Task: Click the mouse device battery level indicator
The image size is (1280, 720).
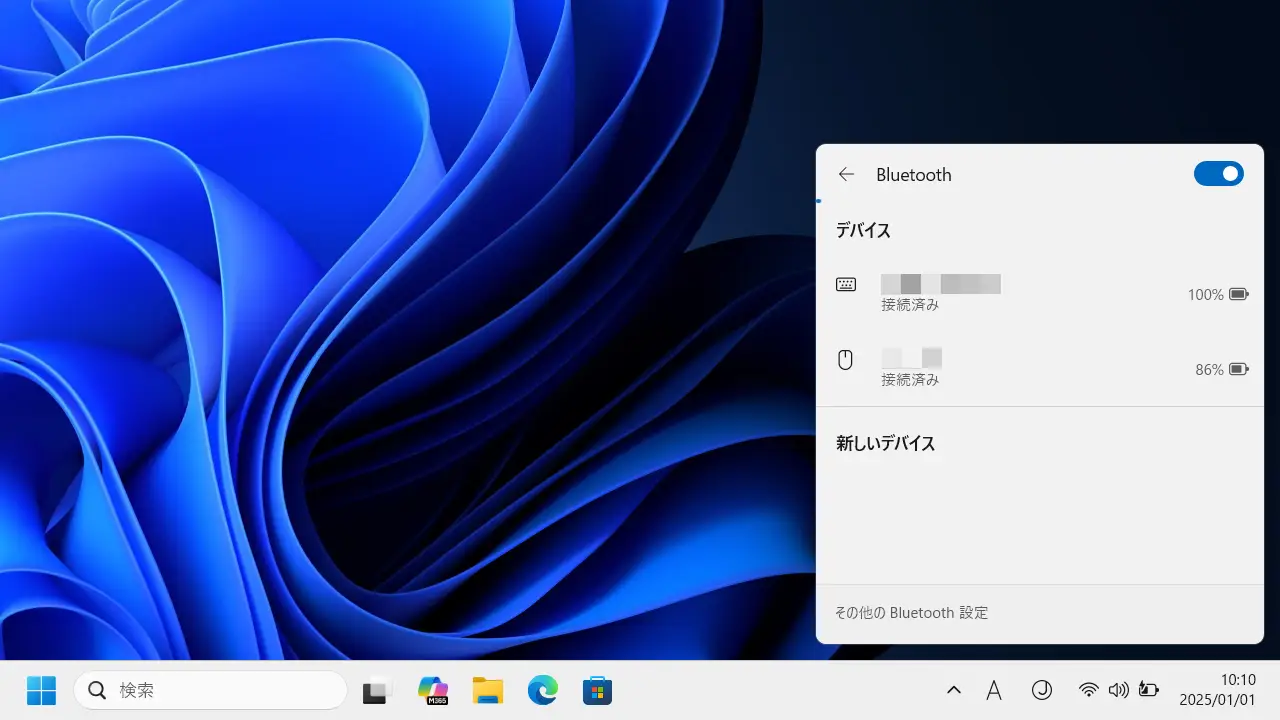Action: coord(1222,369)
